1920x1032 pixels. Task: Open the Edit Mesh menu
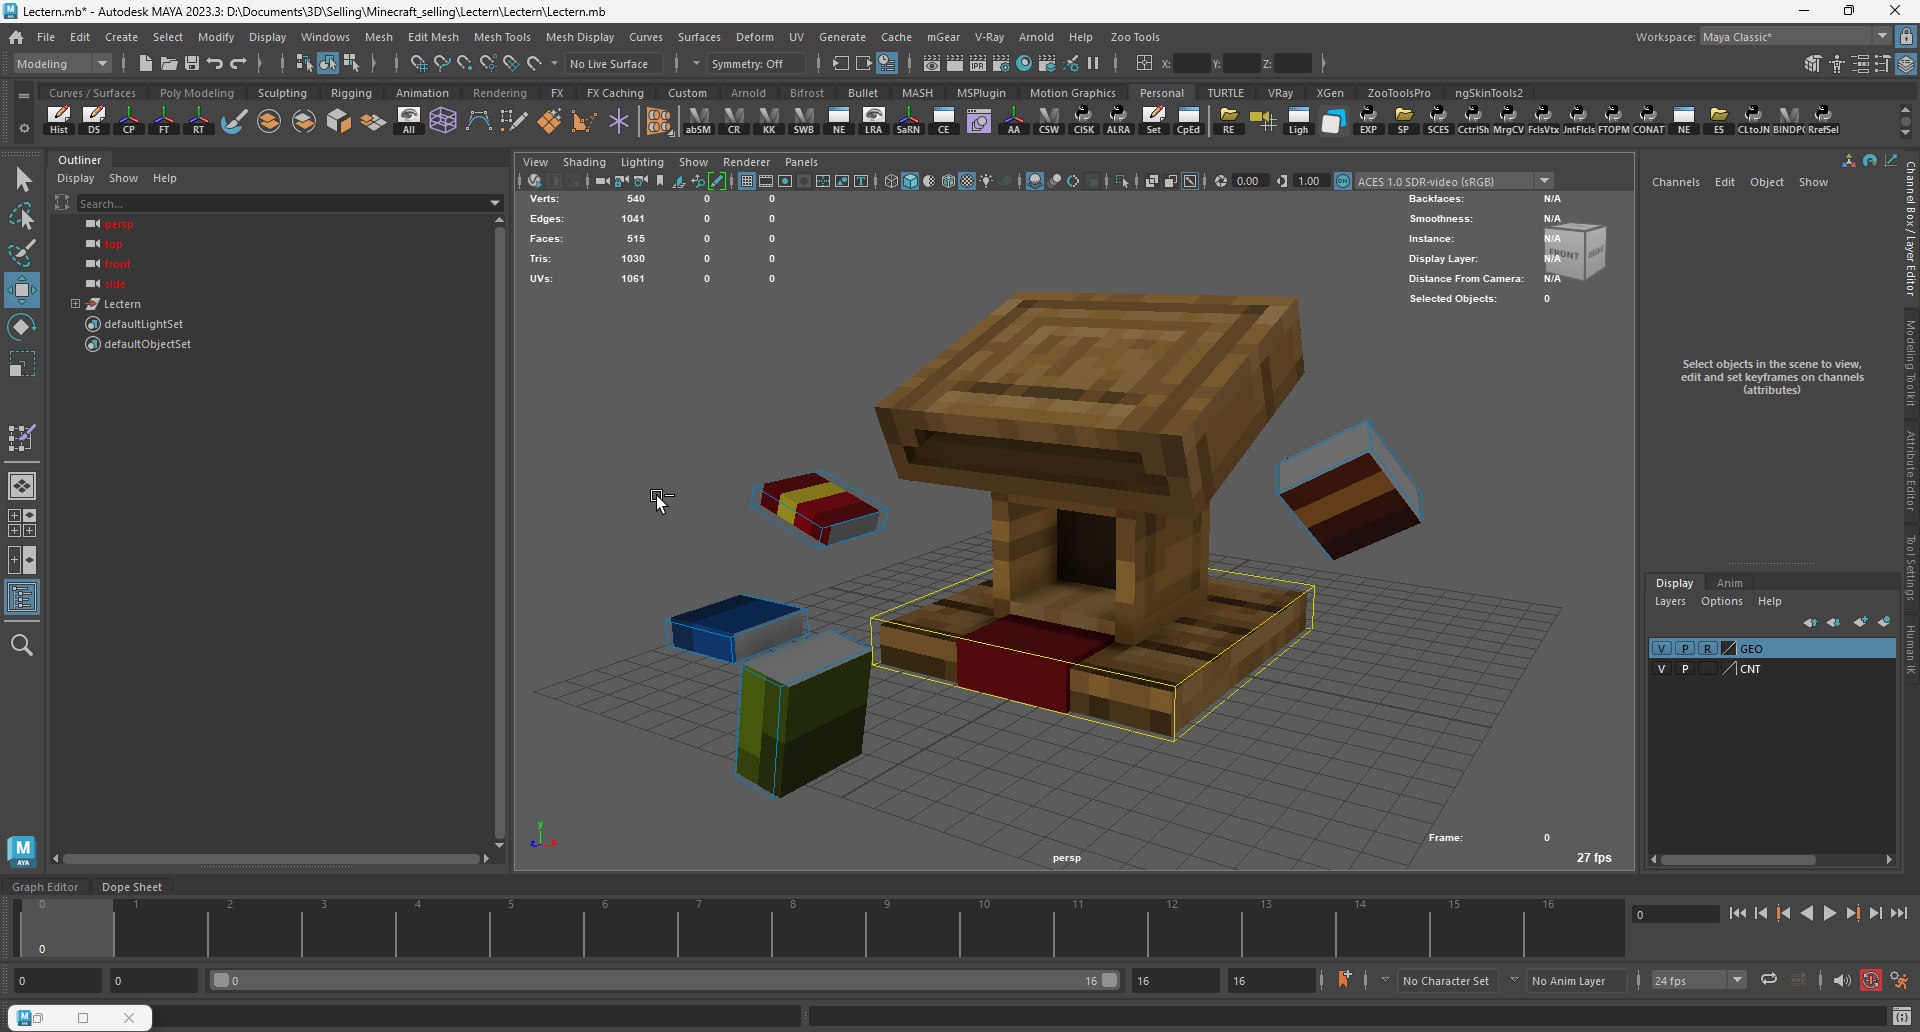click(433, 37)
